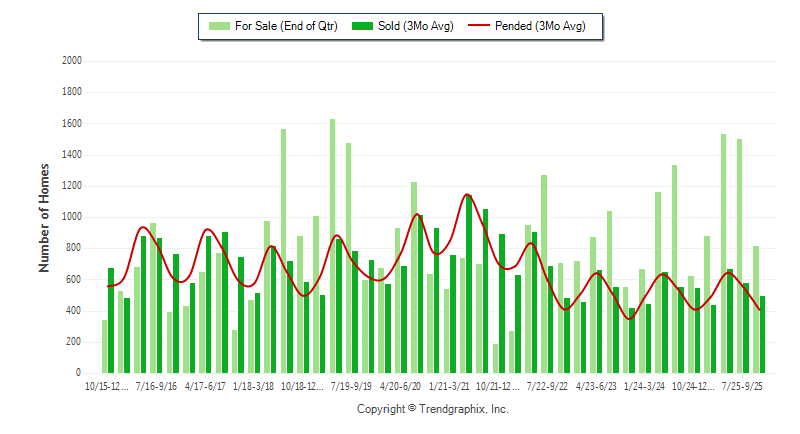Image resolution: width=800 pixels, height=434 pixels.
Task: Click the 1000 y-axis value label
Action: pyautogui.click(x=72, y=217)
